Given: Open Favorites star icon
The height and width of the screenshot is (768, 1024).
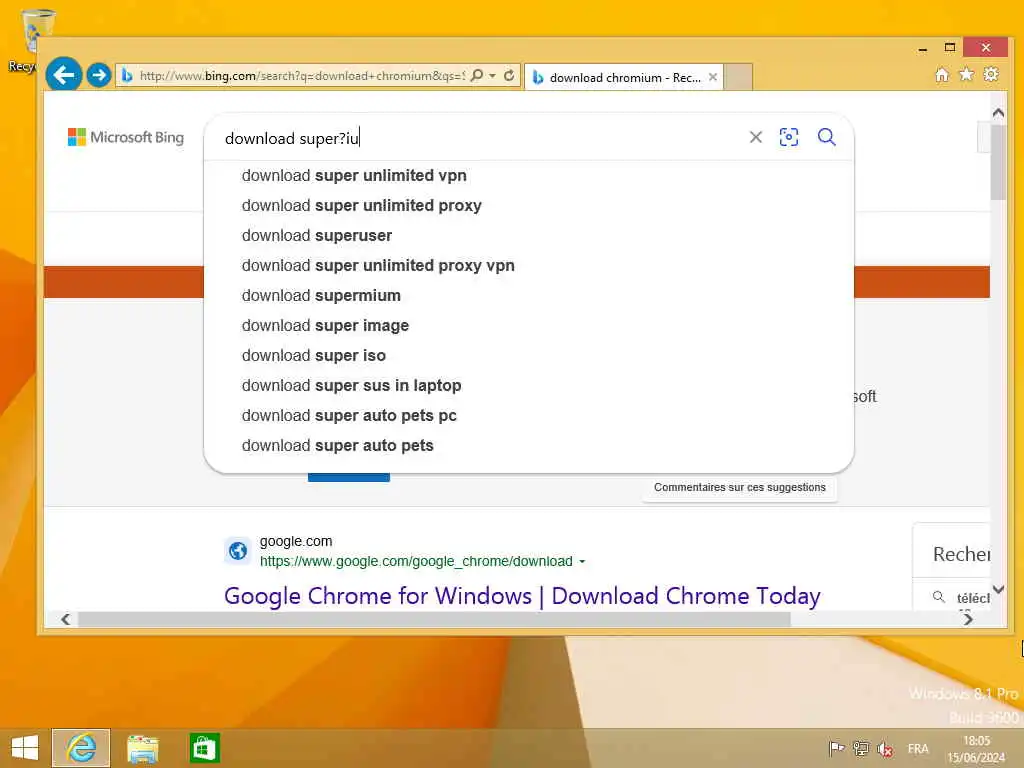Looking at the screenshot, I should (x=967, y=74).
